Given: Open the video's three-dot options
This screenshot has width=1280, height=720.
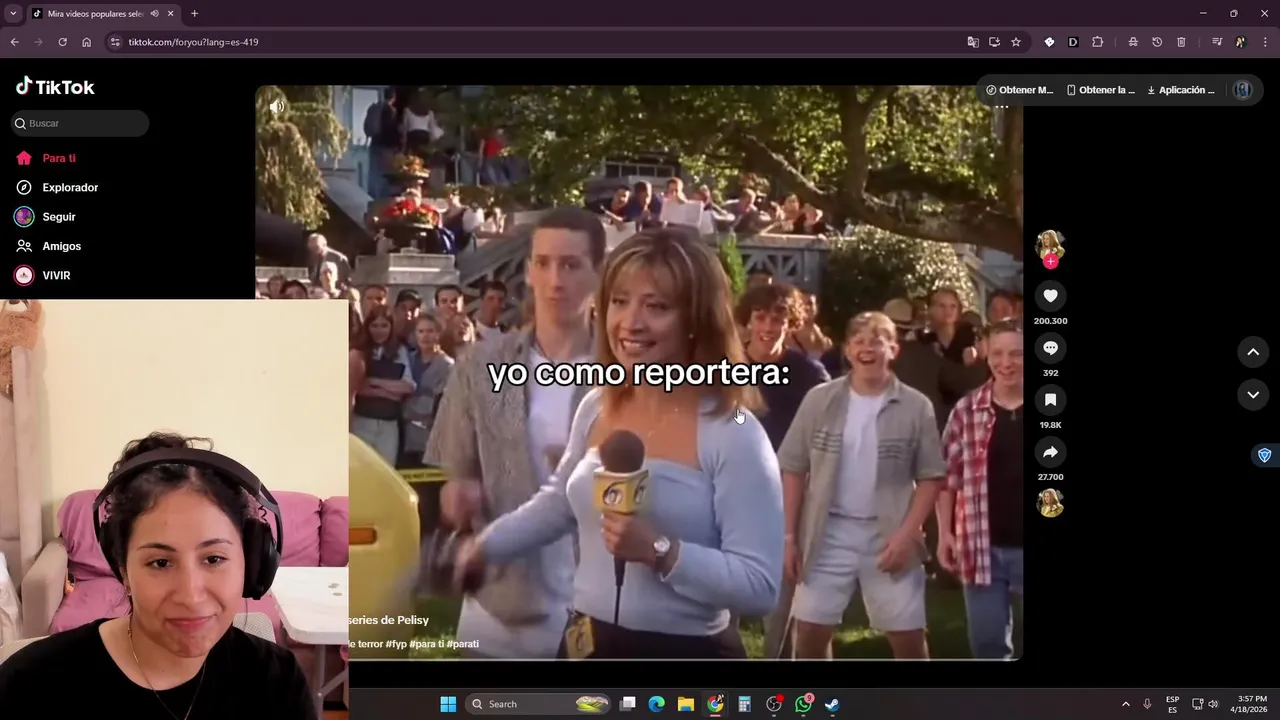Looking at the screenshot, I should [1001, 107].
